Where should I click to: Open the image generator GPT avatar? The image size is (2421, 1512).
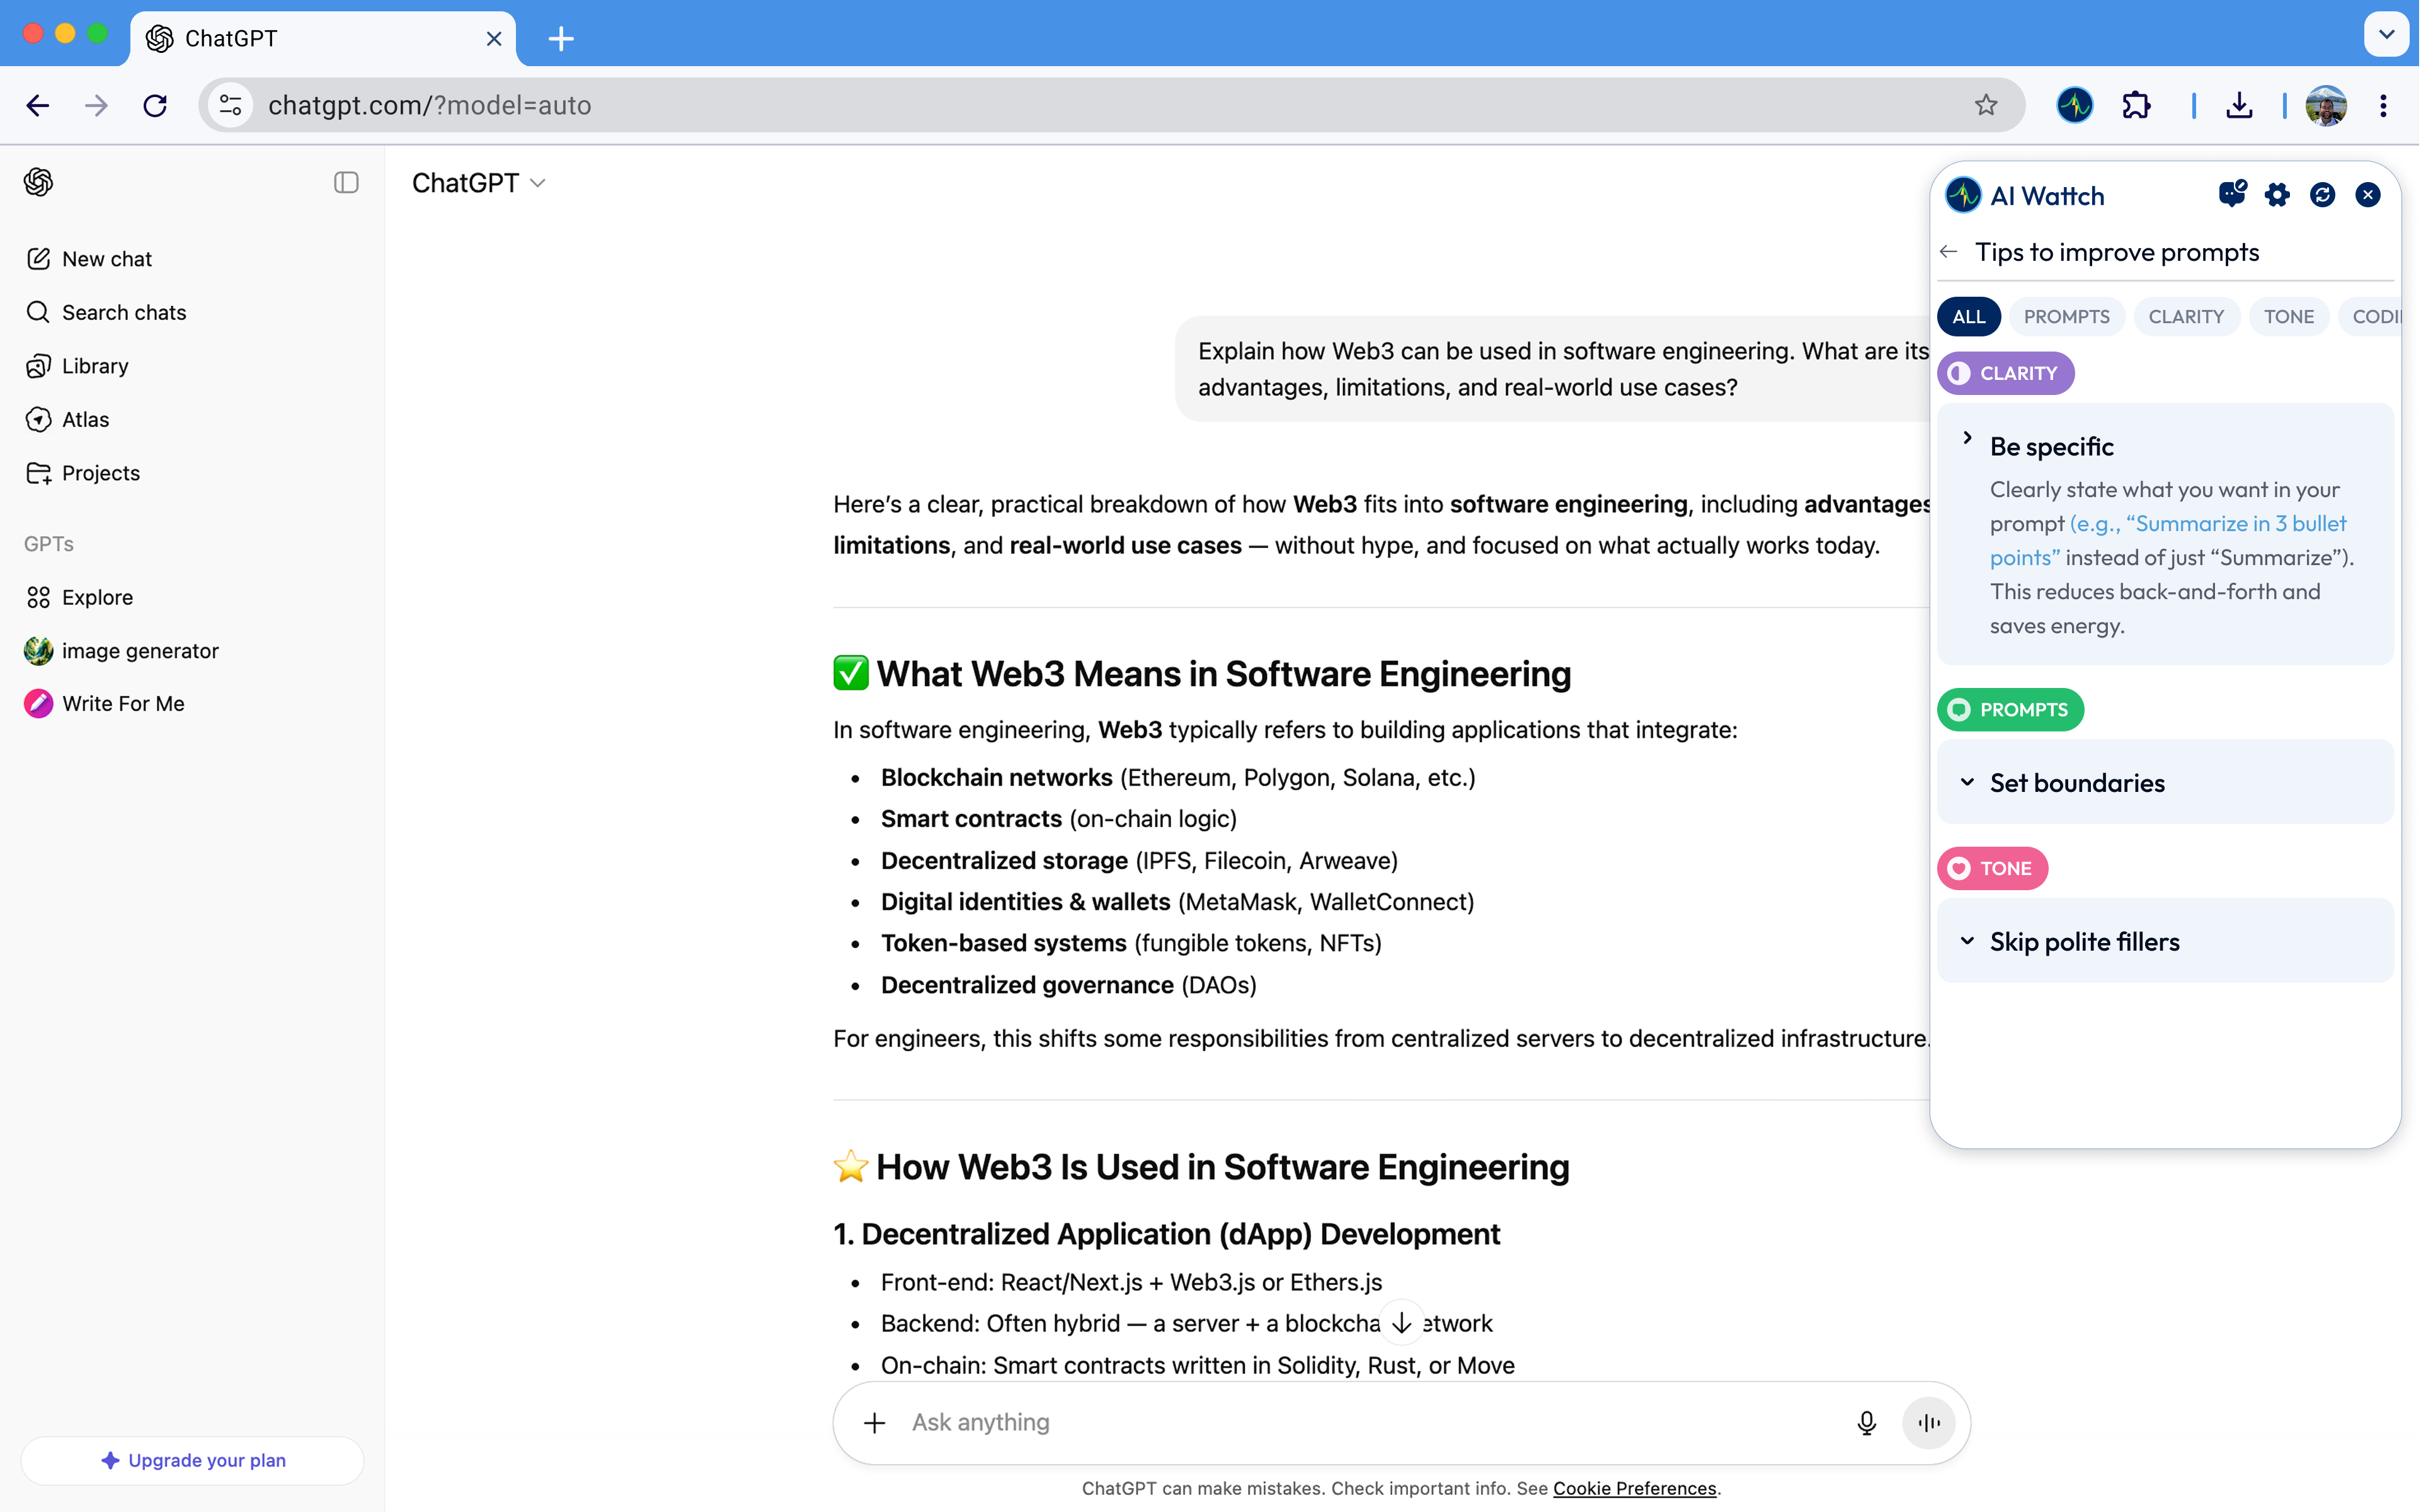click(38, 651)
